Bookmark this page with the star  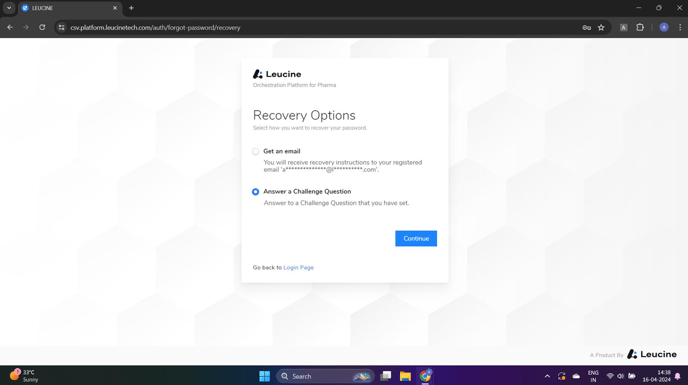click(x=601, y=27)
